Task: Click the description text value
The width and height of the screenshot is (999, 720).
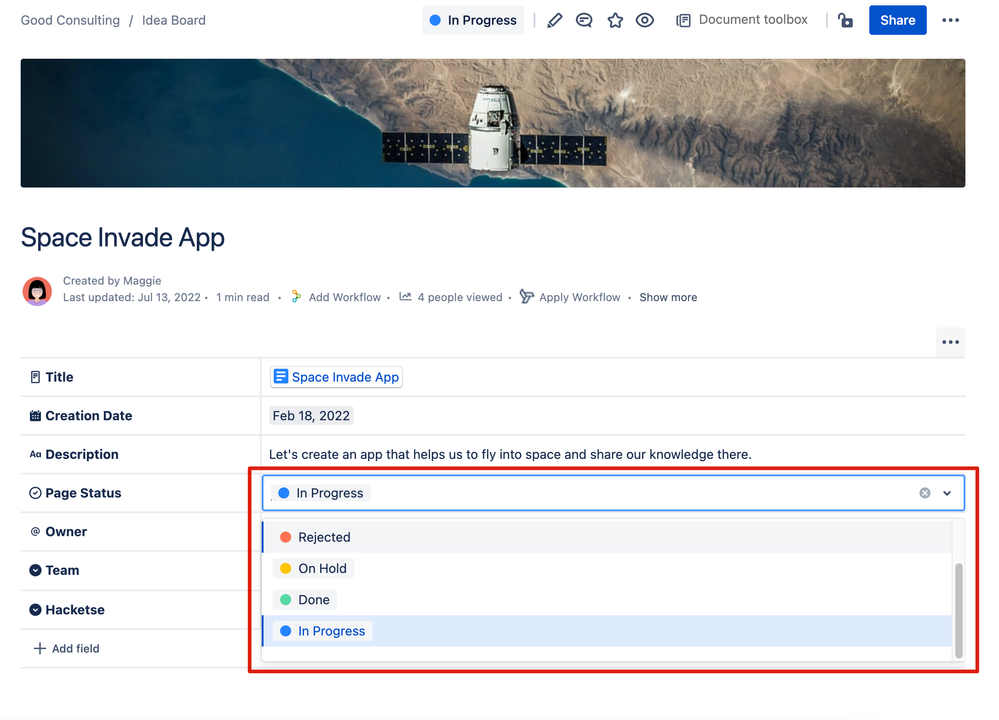Action: (x=510, y=455)
